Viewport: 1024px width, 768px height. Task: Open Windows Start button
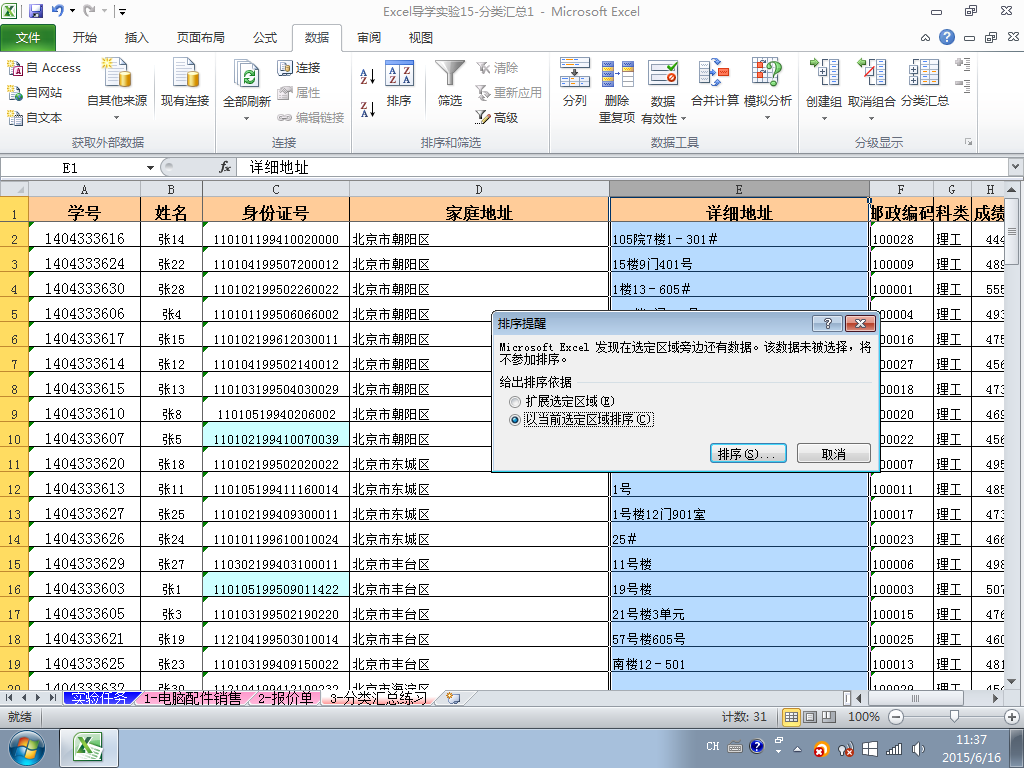[x=26, y=748]
